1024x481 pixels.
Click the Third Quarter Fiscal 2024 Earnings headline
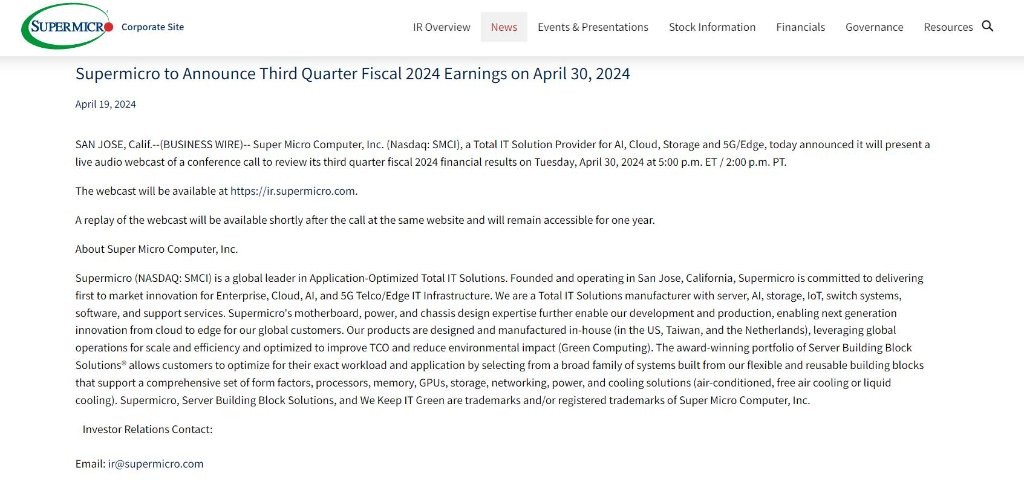(x=352, y=74)
